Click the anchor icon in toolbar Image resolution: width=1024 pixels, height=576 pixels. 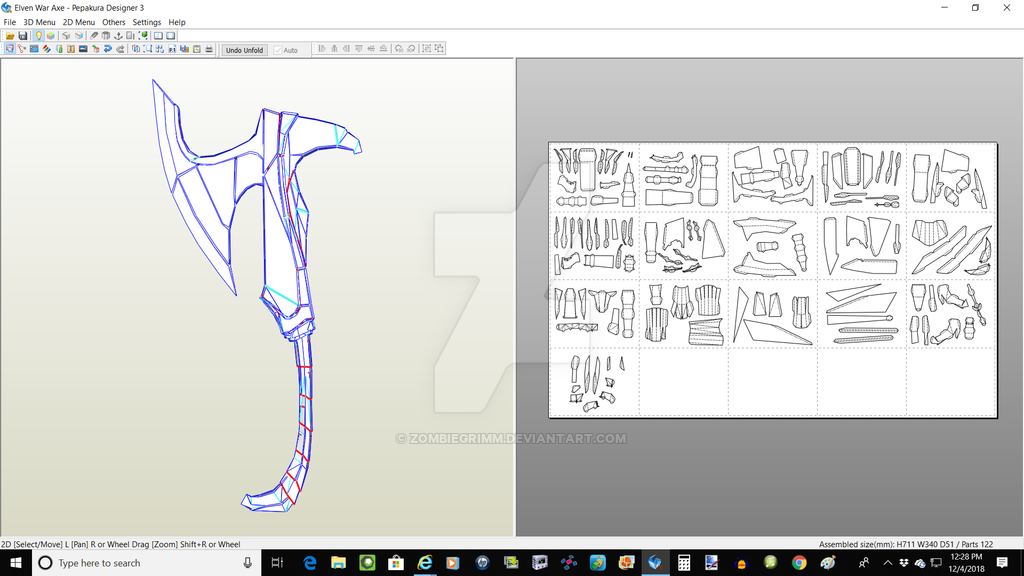[118, 36]
